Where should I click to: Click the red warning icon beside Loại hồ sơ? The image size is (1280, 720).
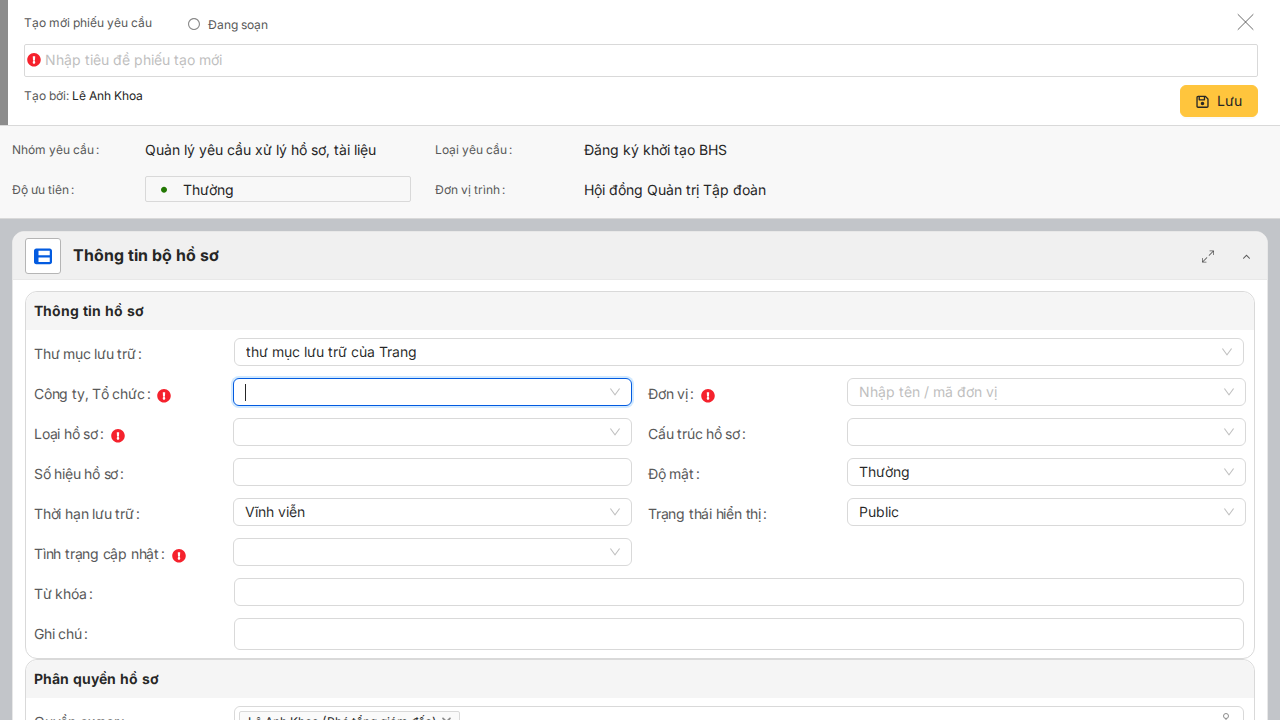point(118,435)
